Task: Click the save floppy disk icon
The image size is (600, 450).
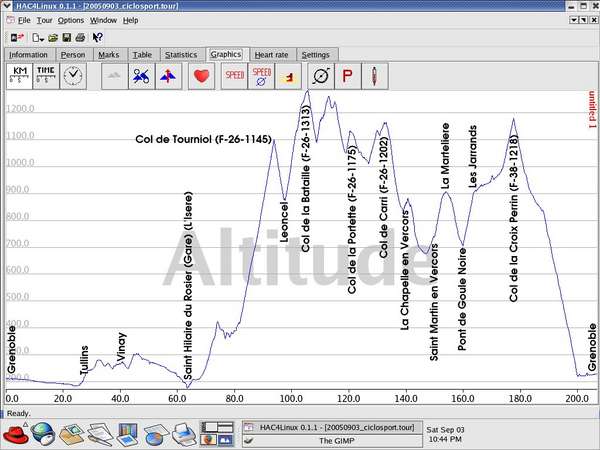Action: [64, 37]
